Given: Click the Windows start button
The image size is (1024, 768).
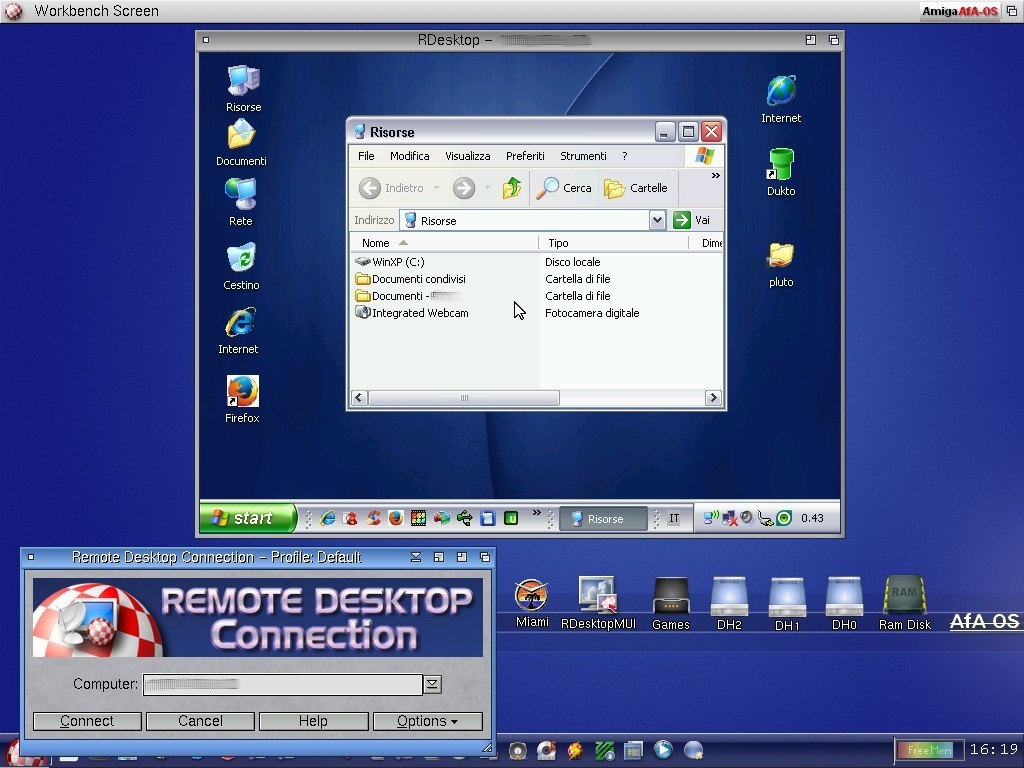Looking at the screenshot, I should 248,518.
